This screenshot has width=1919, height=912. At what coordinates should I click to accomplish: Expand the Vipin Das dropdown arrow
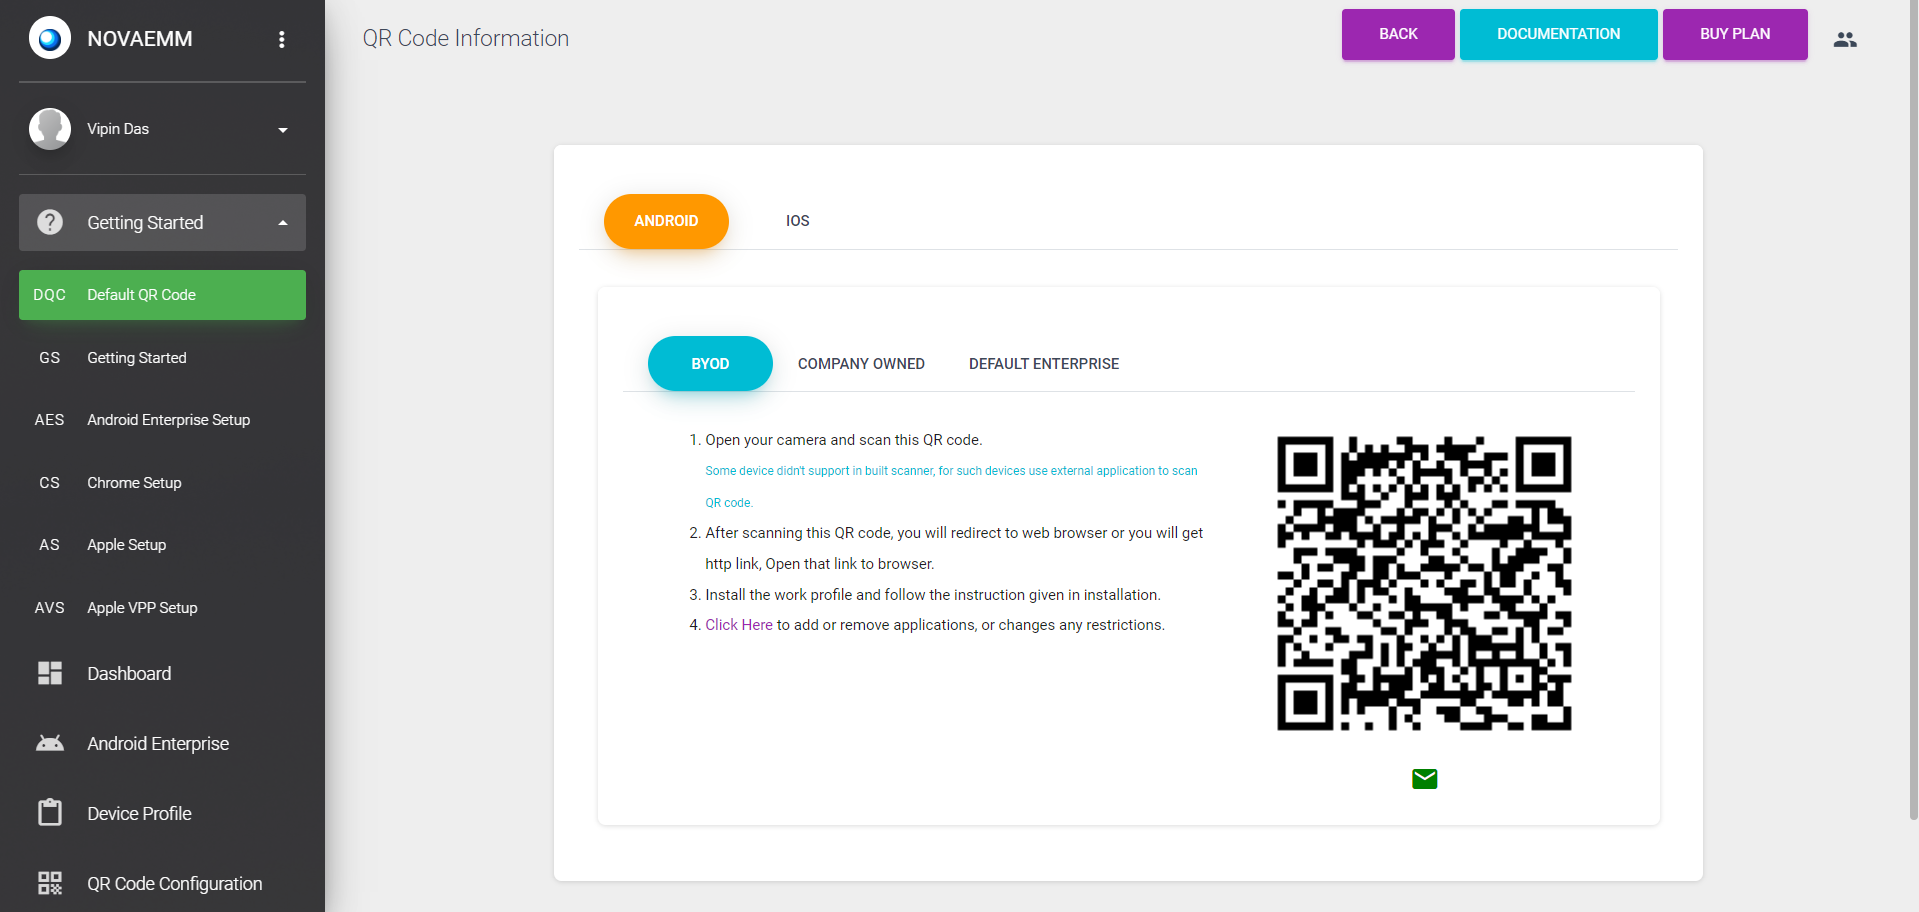tap(283, 130)
